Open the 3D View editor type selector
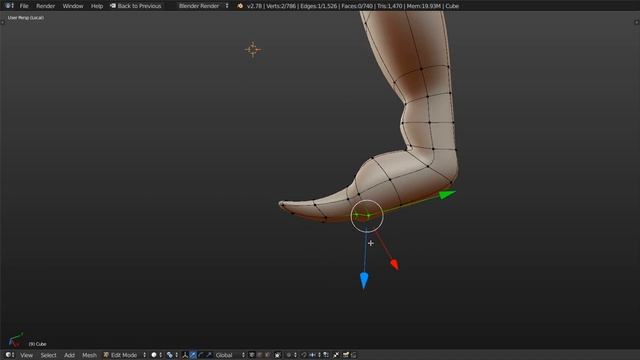The image size is (640, 360). pyautogui.click(x=9, y=355)
